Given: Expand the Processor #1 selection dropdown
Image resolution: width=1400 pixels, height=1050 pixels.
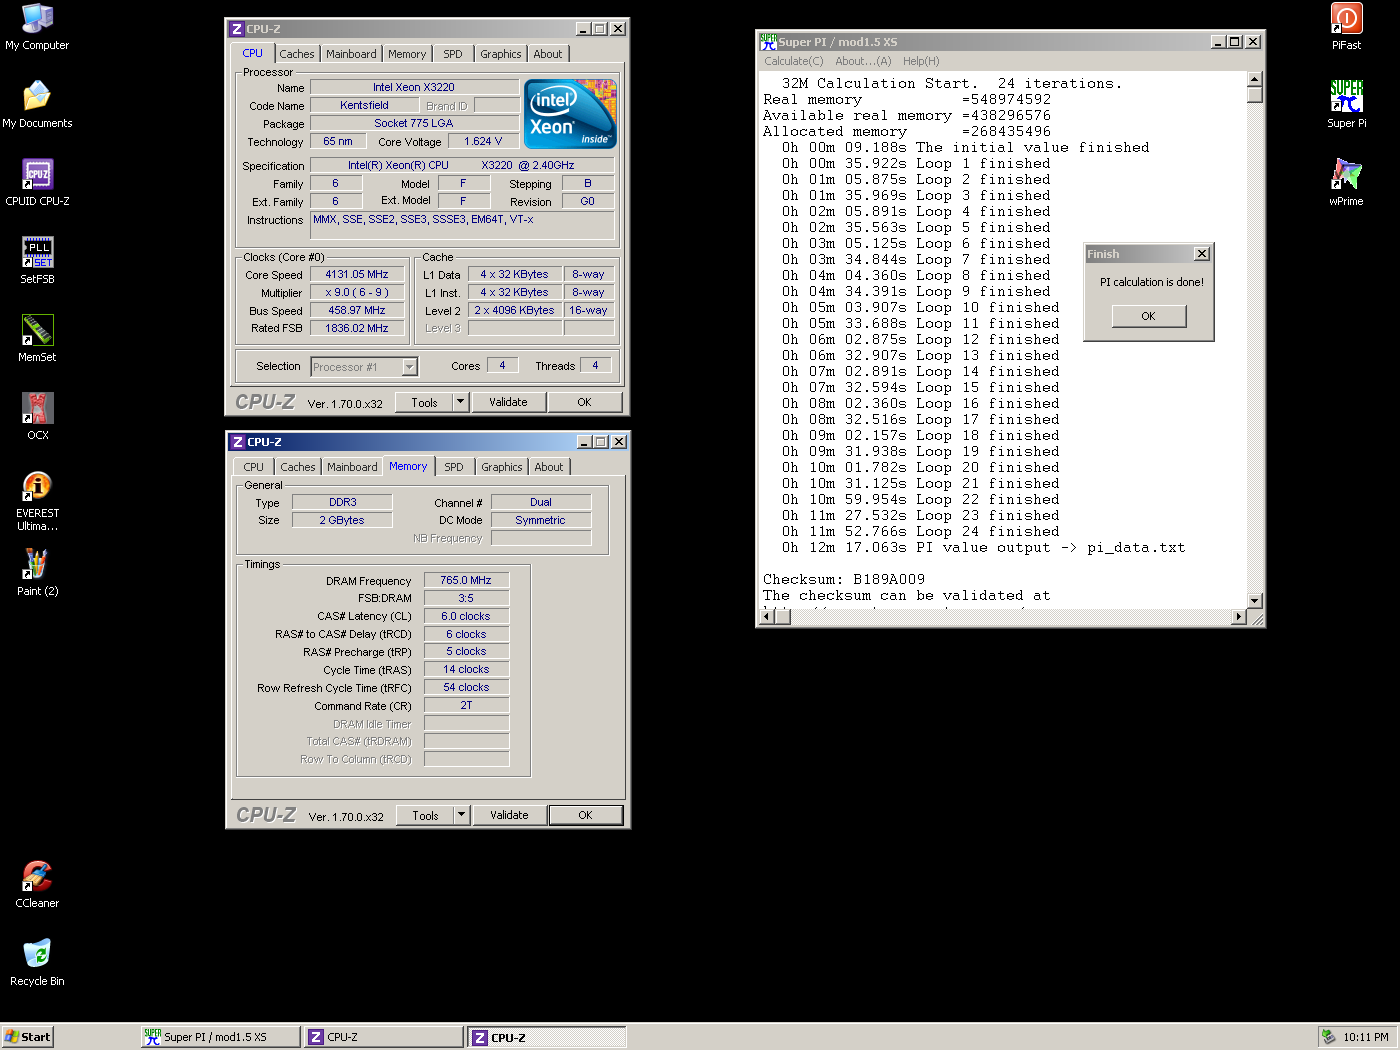Looking at the screenshot, I should coord(409,367).
